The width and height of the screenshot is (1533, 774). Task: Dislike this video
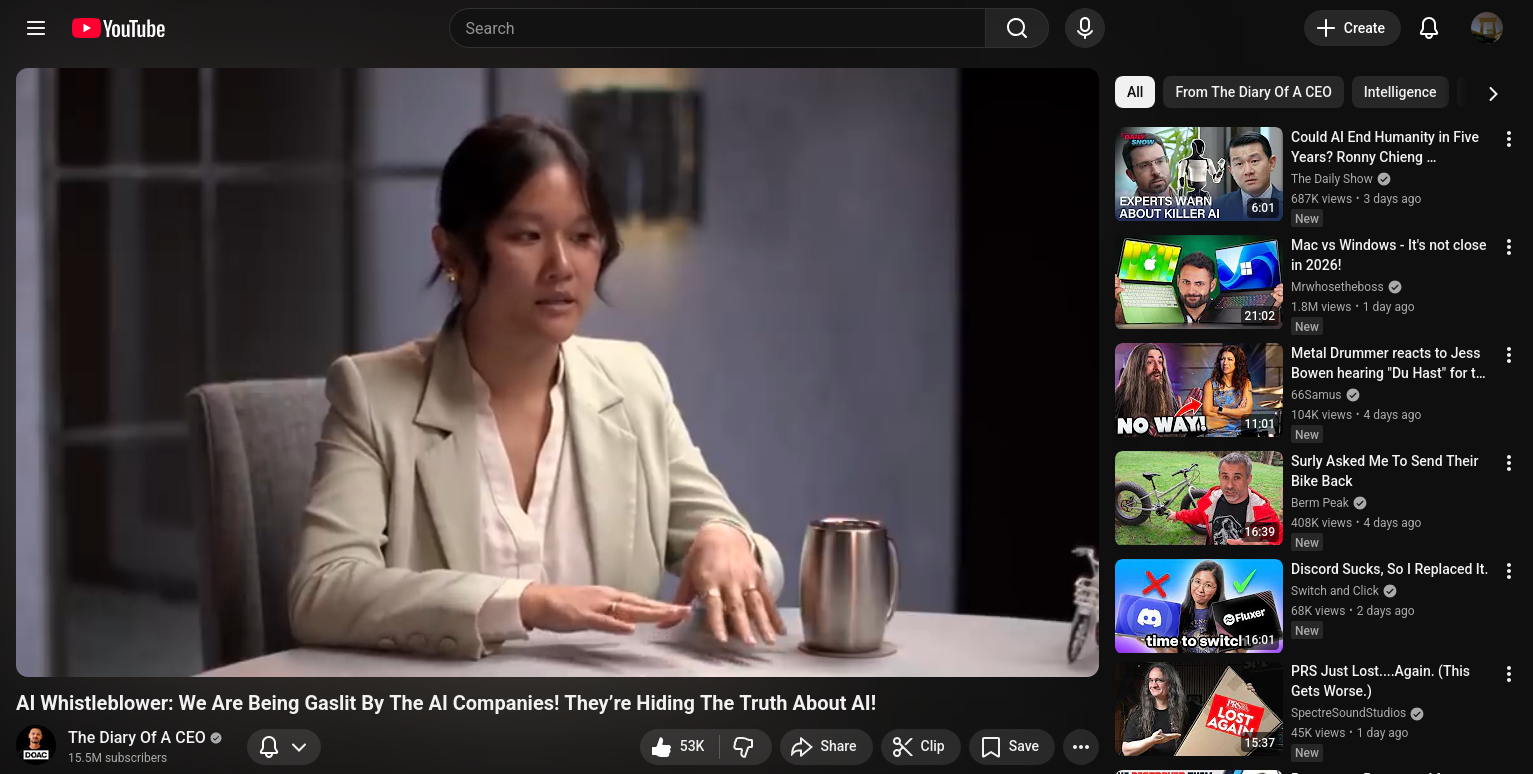tap(743, 746)
